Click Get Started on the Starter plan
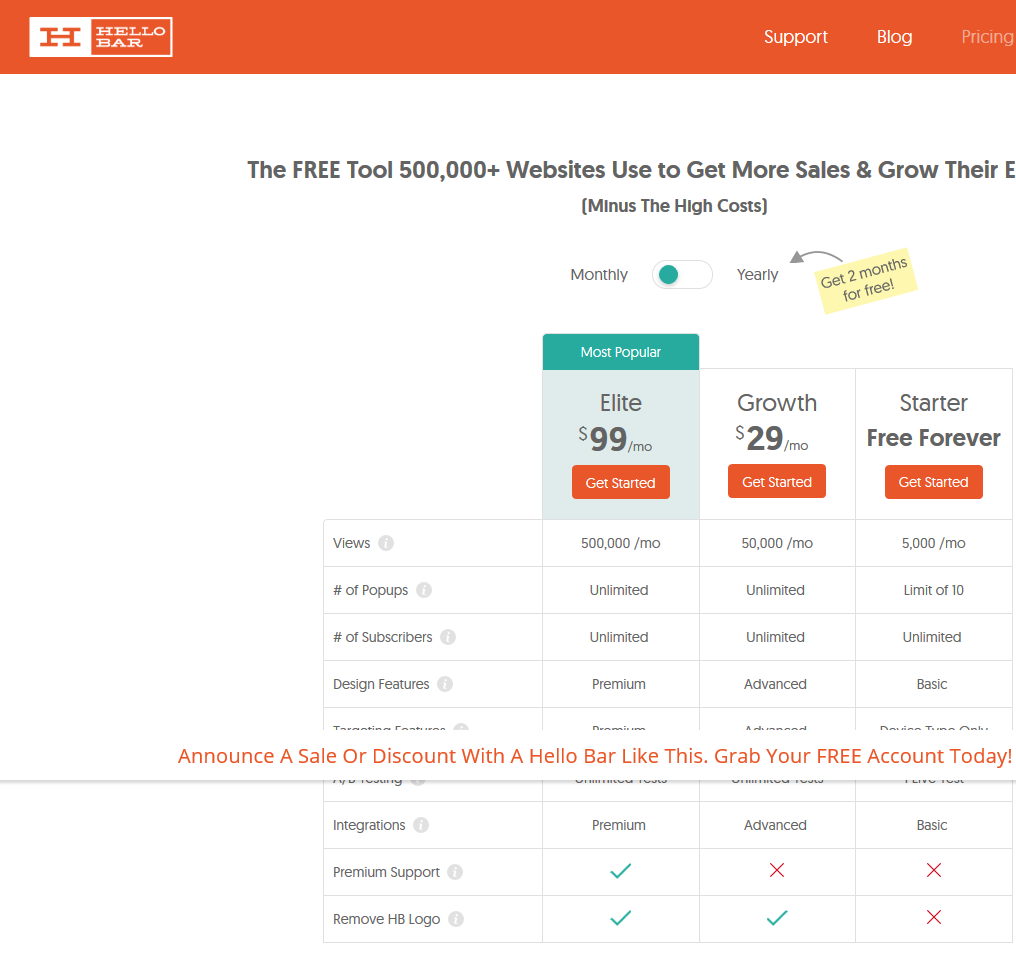The width and height of the screenshot is (1016, 954). 933,482
